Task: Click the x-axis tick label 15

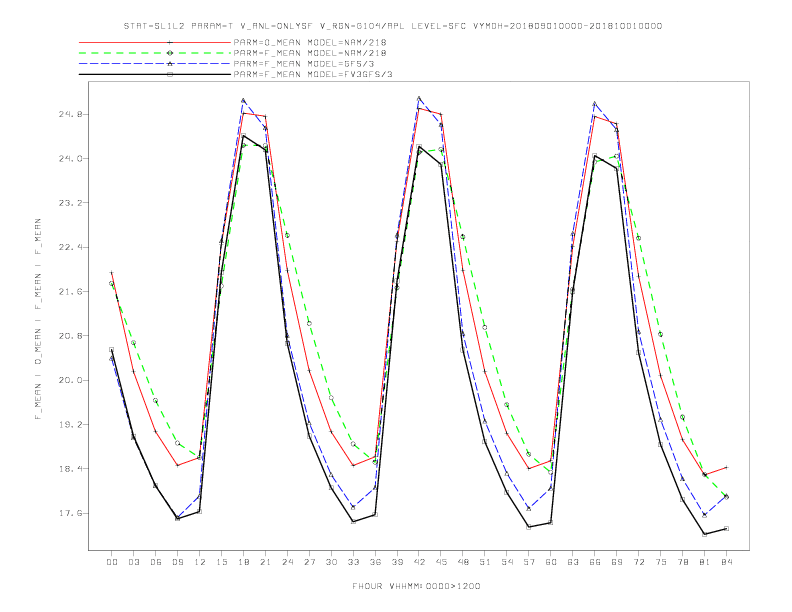Action: [x=221, y=562]
